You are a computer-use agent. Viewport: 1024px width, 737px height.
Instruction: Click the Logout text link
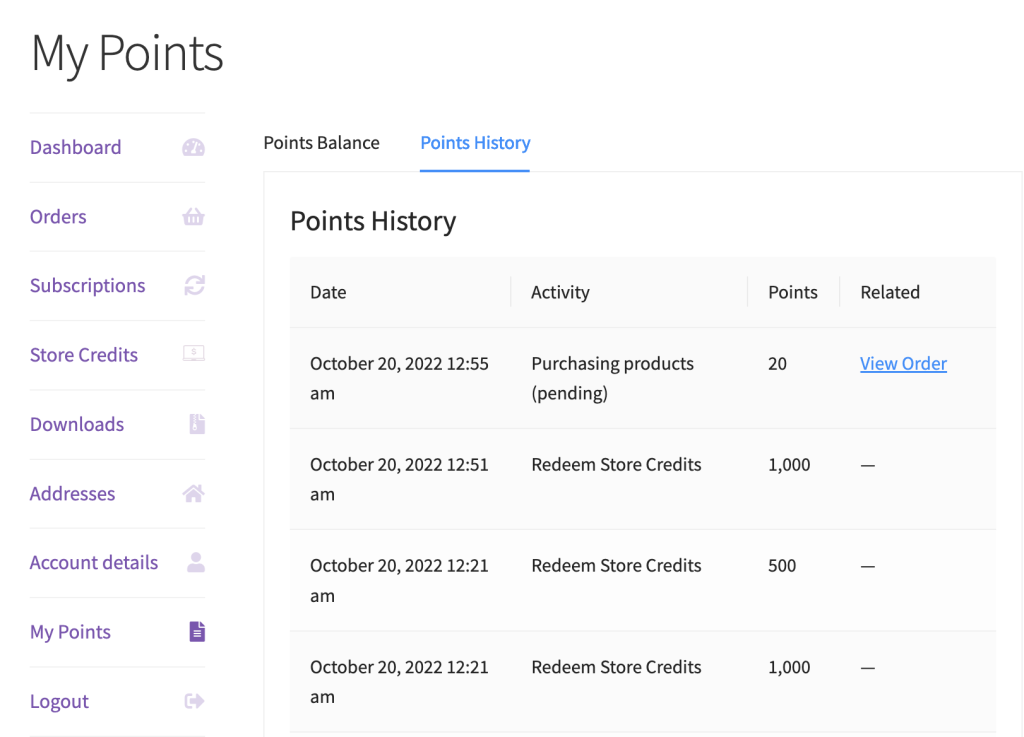click(59, 701)
